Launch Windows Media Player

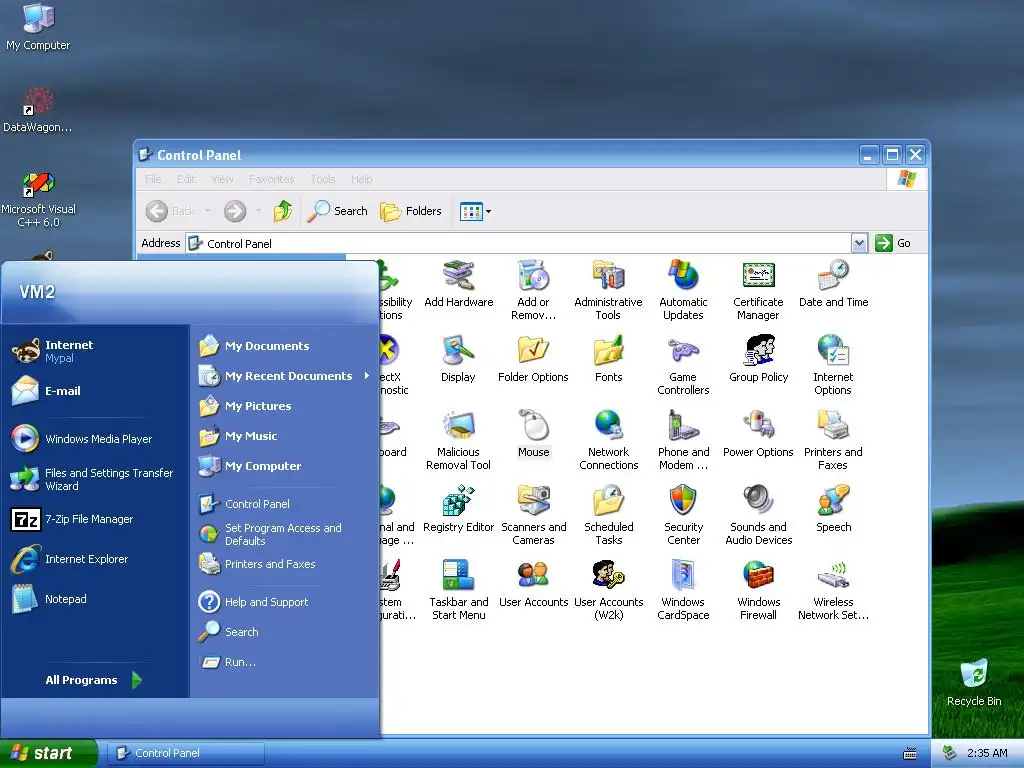82,439
